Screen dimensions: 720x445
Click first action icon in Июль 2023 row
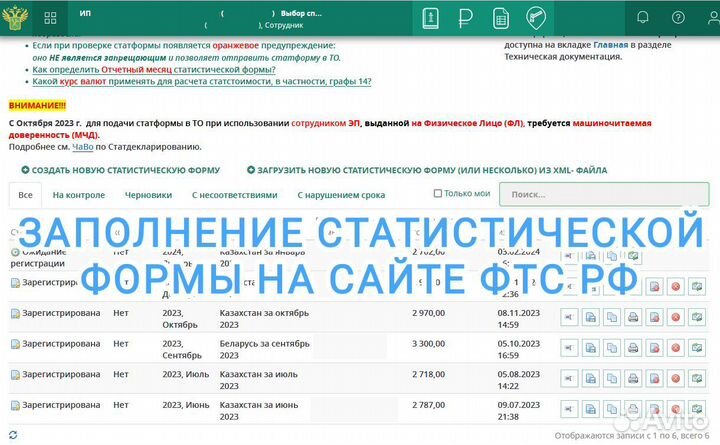coord(569,379)
